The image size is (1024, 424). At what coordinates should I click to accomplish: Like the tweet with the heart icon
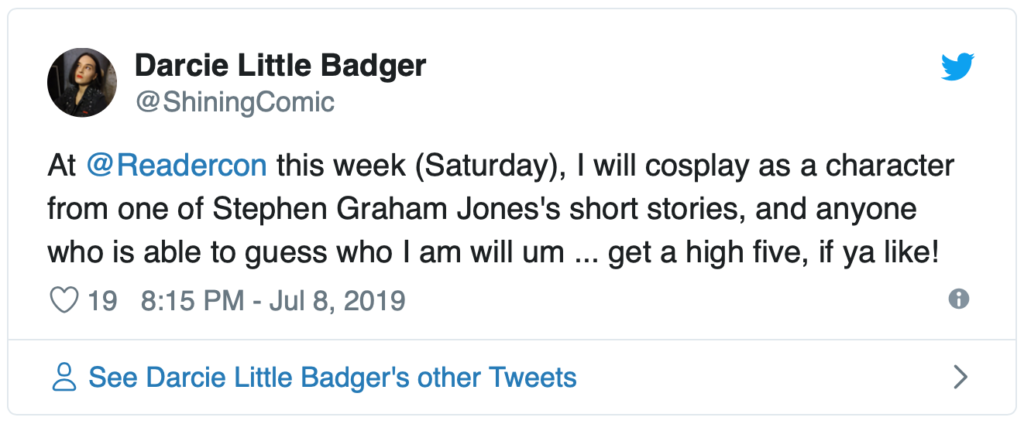[x=64, y=300]
